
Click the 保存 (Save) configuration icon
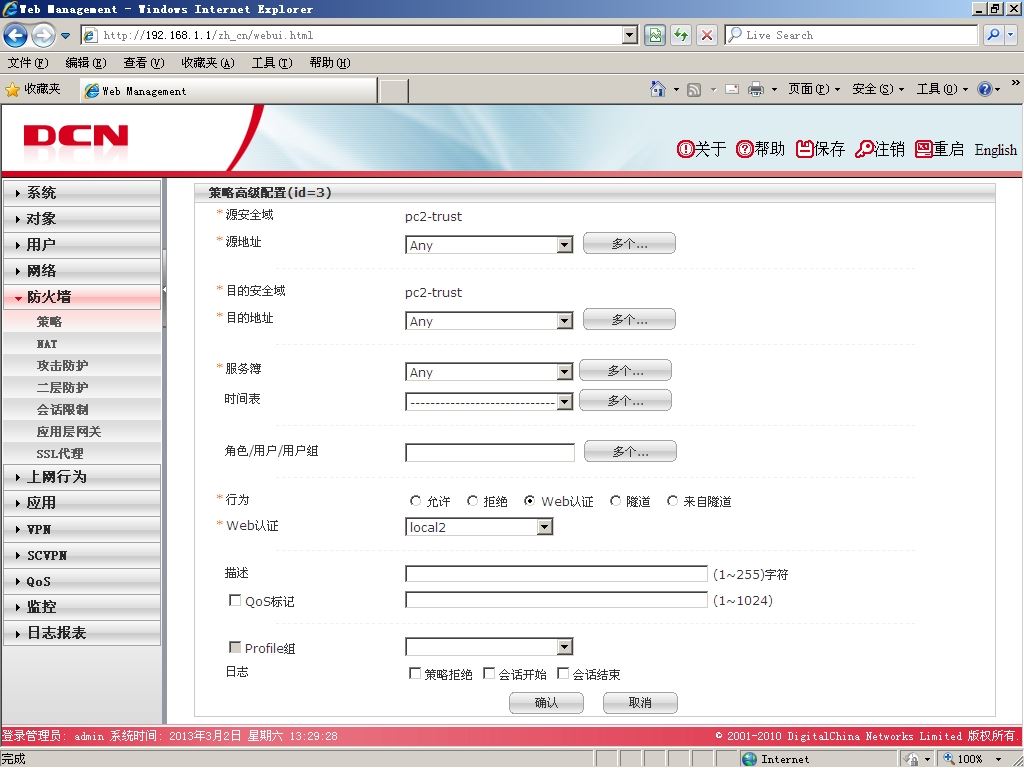tap(804, 149)
